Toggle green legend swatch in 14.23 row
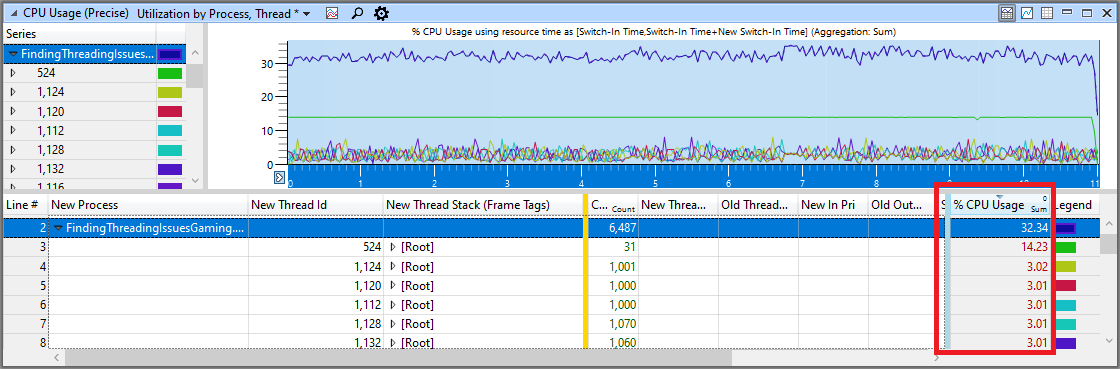 1066,248
